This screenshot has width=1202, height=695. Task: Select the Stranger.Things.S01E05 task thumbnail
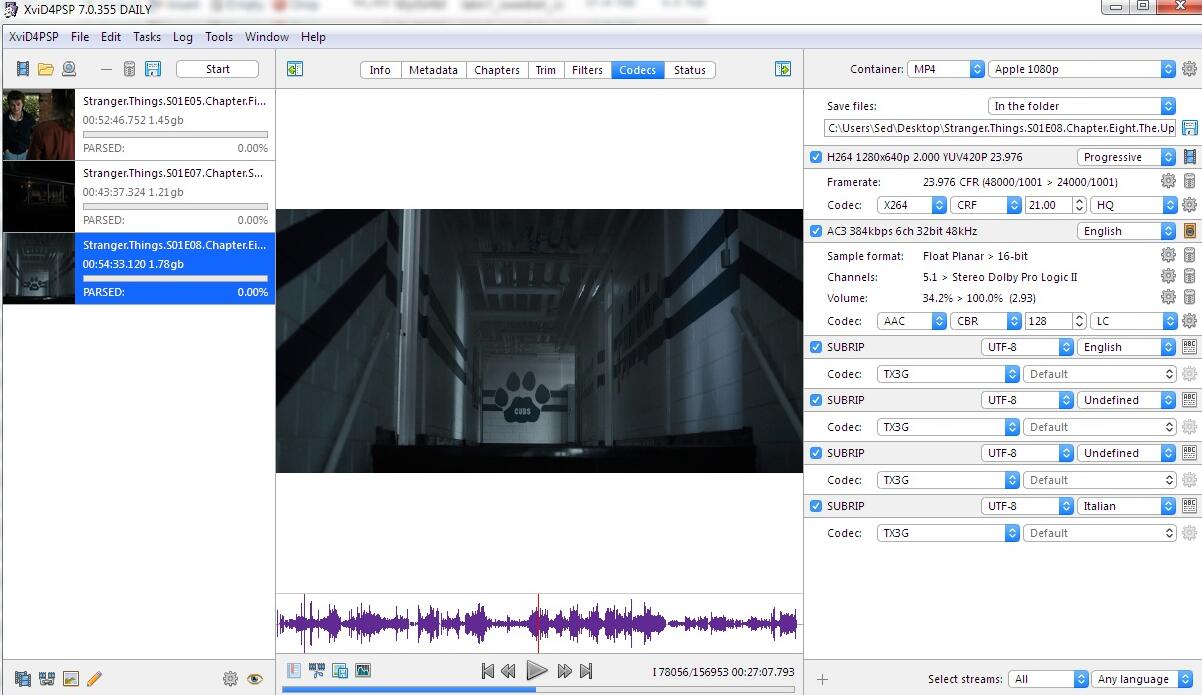coord(39,125)
